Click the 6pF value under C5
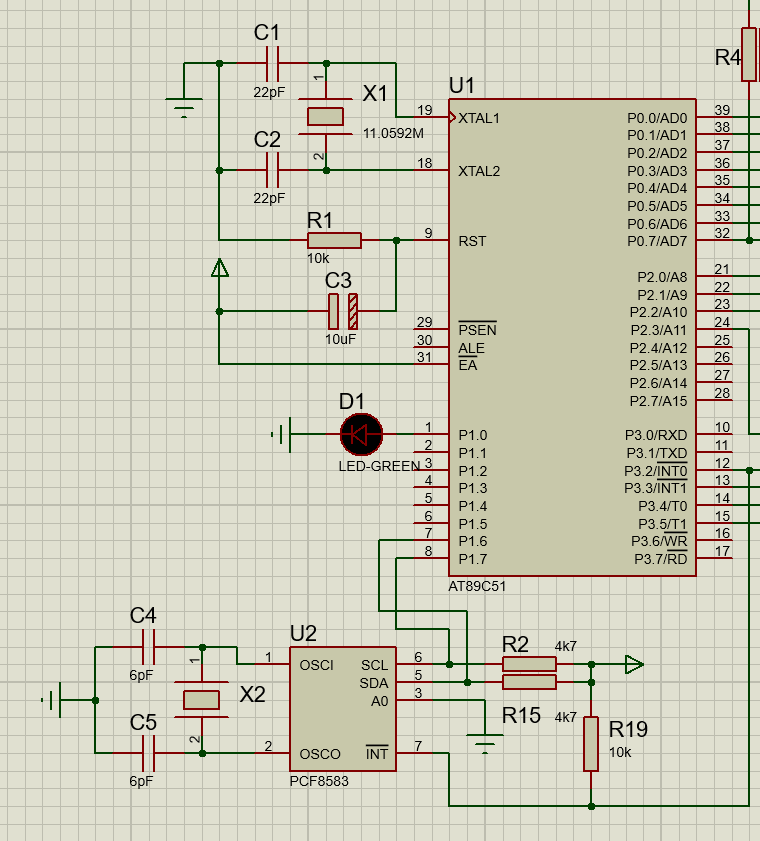Screen dimensions: 760x841 tap(141, 781)
